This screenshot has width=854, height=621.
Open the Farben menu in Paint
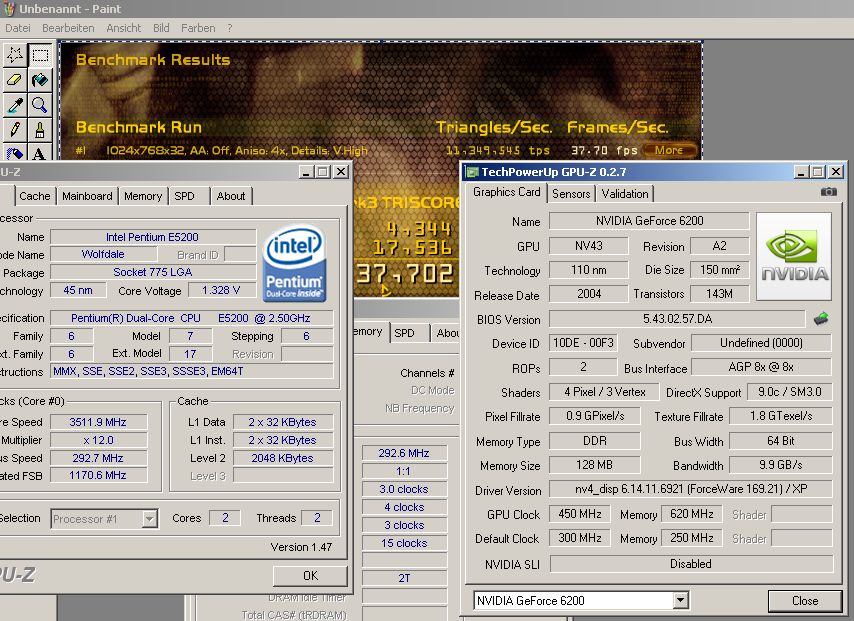tap(198, 28)
